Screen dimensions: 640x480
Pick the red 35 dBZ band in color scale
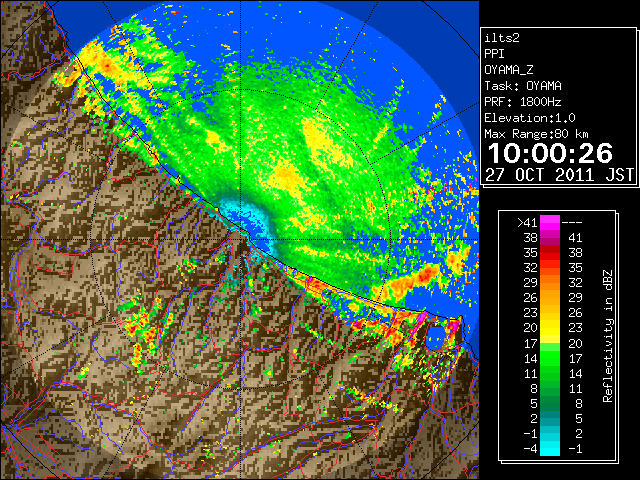550,252
